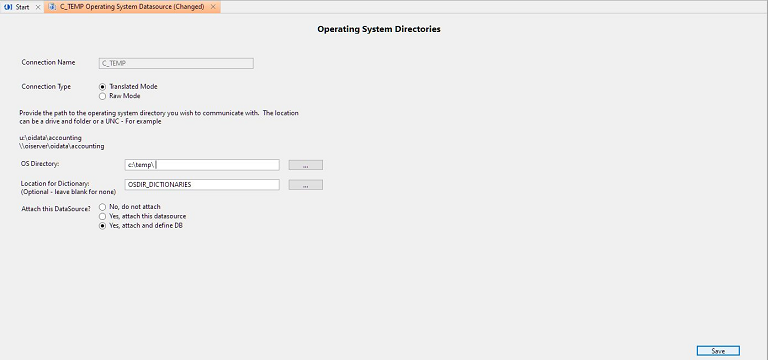Click the Connection Name field showing C_TEMP
The image size is (768, 360).
pos(176,63)
